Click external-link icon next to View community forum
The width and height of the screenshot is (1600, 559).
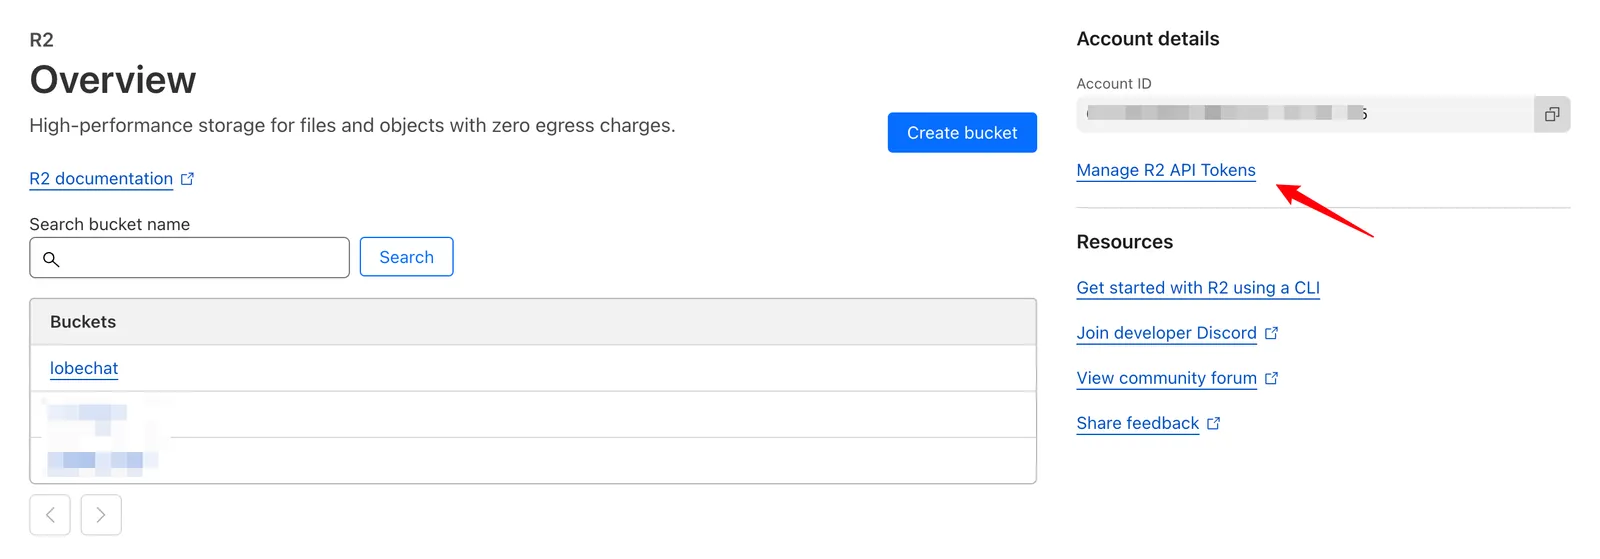coord(1271,378)
